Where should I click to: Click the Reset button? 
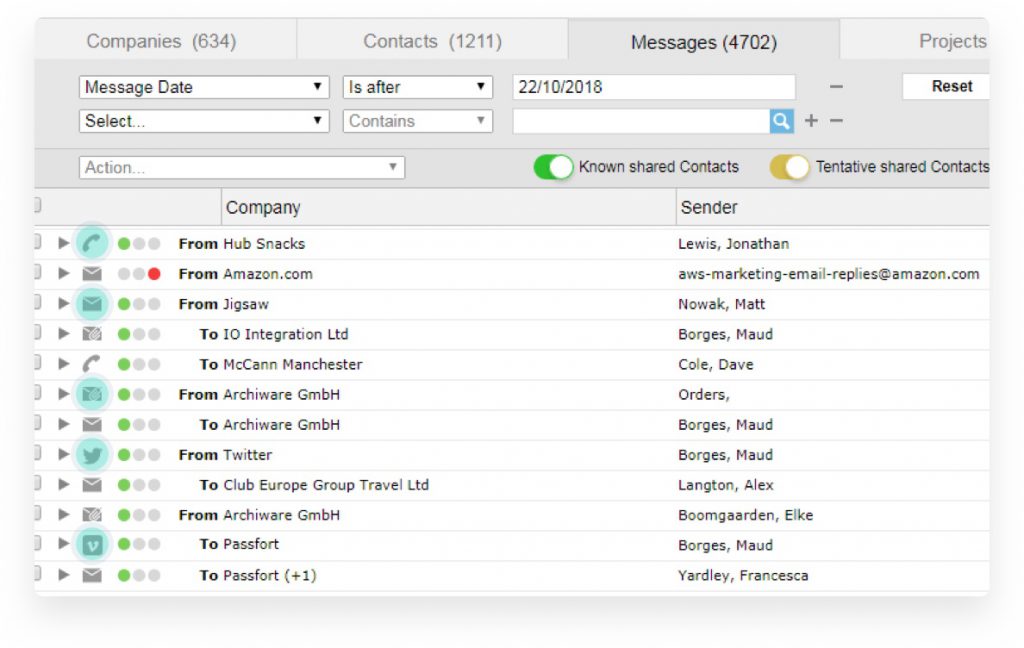click(x=946, y=86)
